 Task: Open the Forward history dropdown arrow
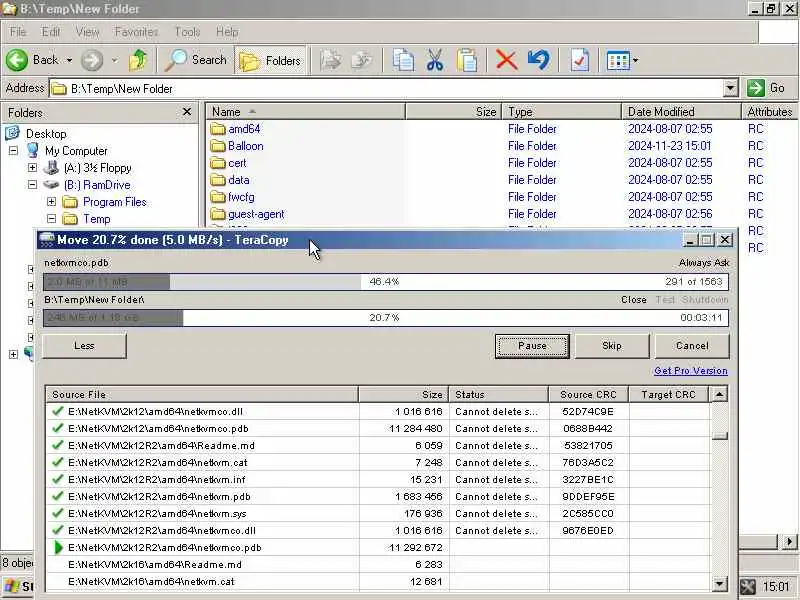[x=115, y=60]
